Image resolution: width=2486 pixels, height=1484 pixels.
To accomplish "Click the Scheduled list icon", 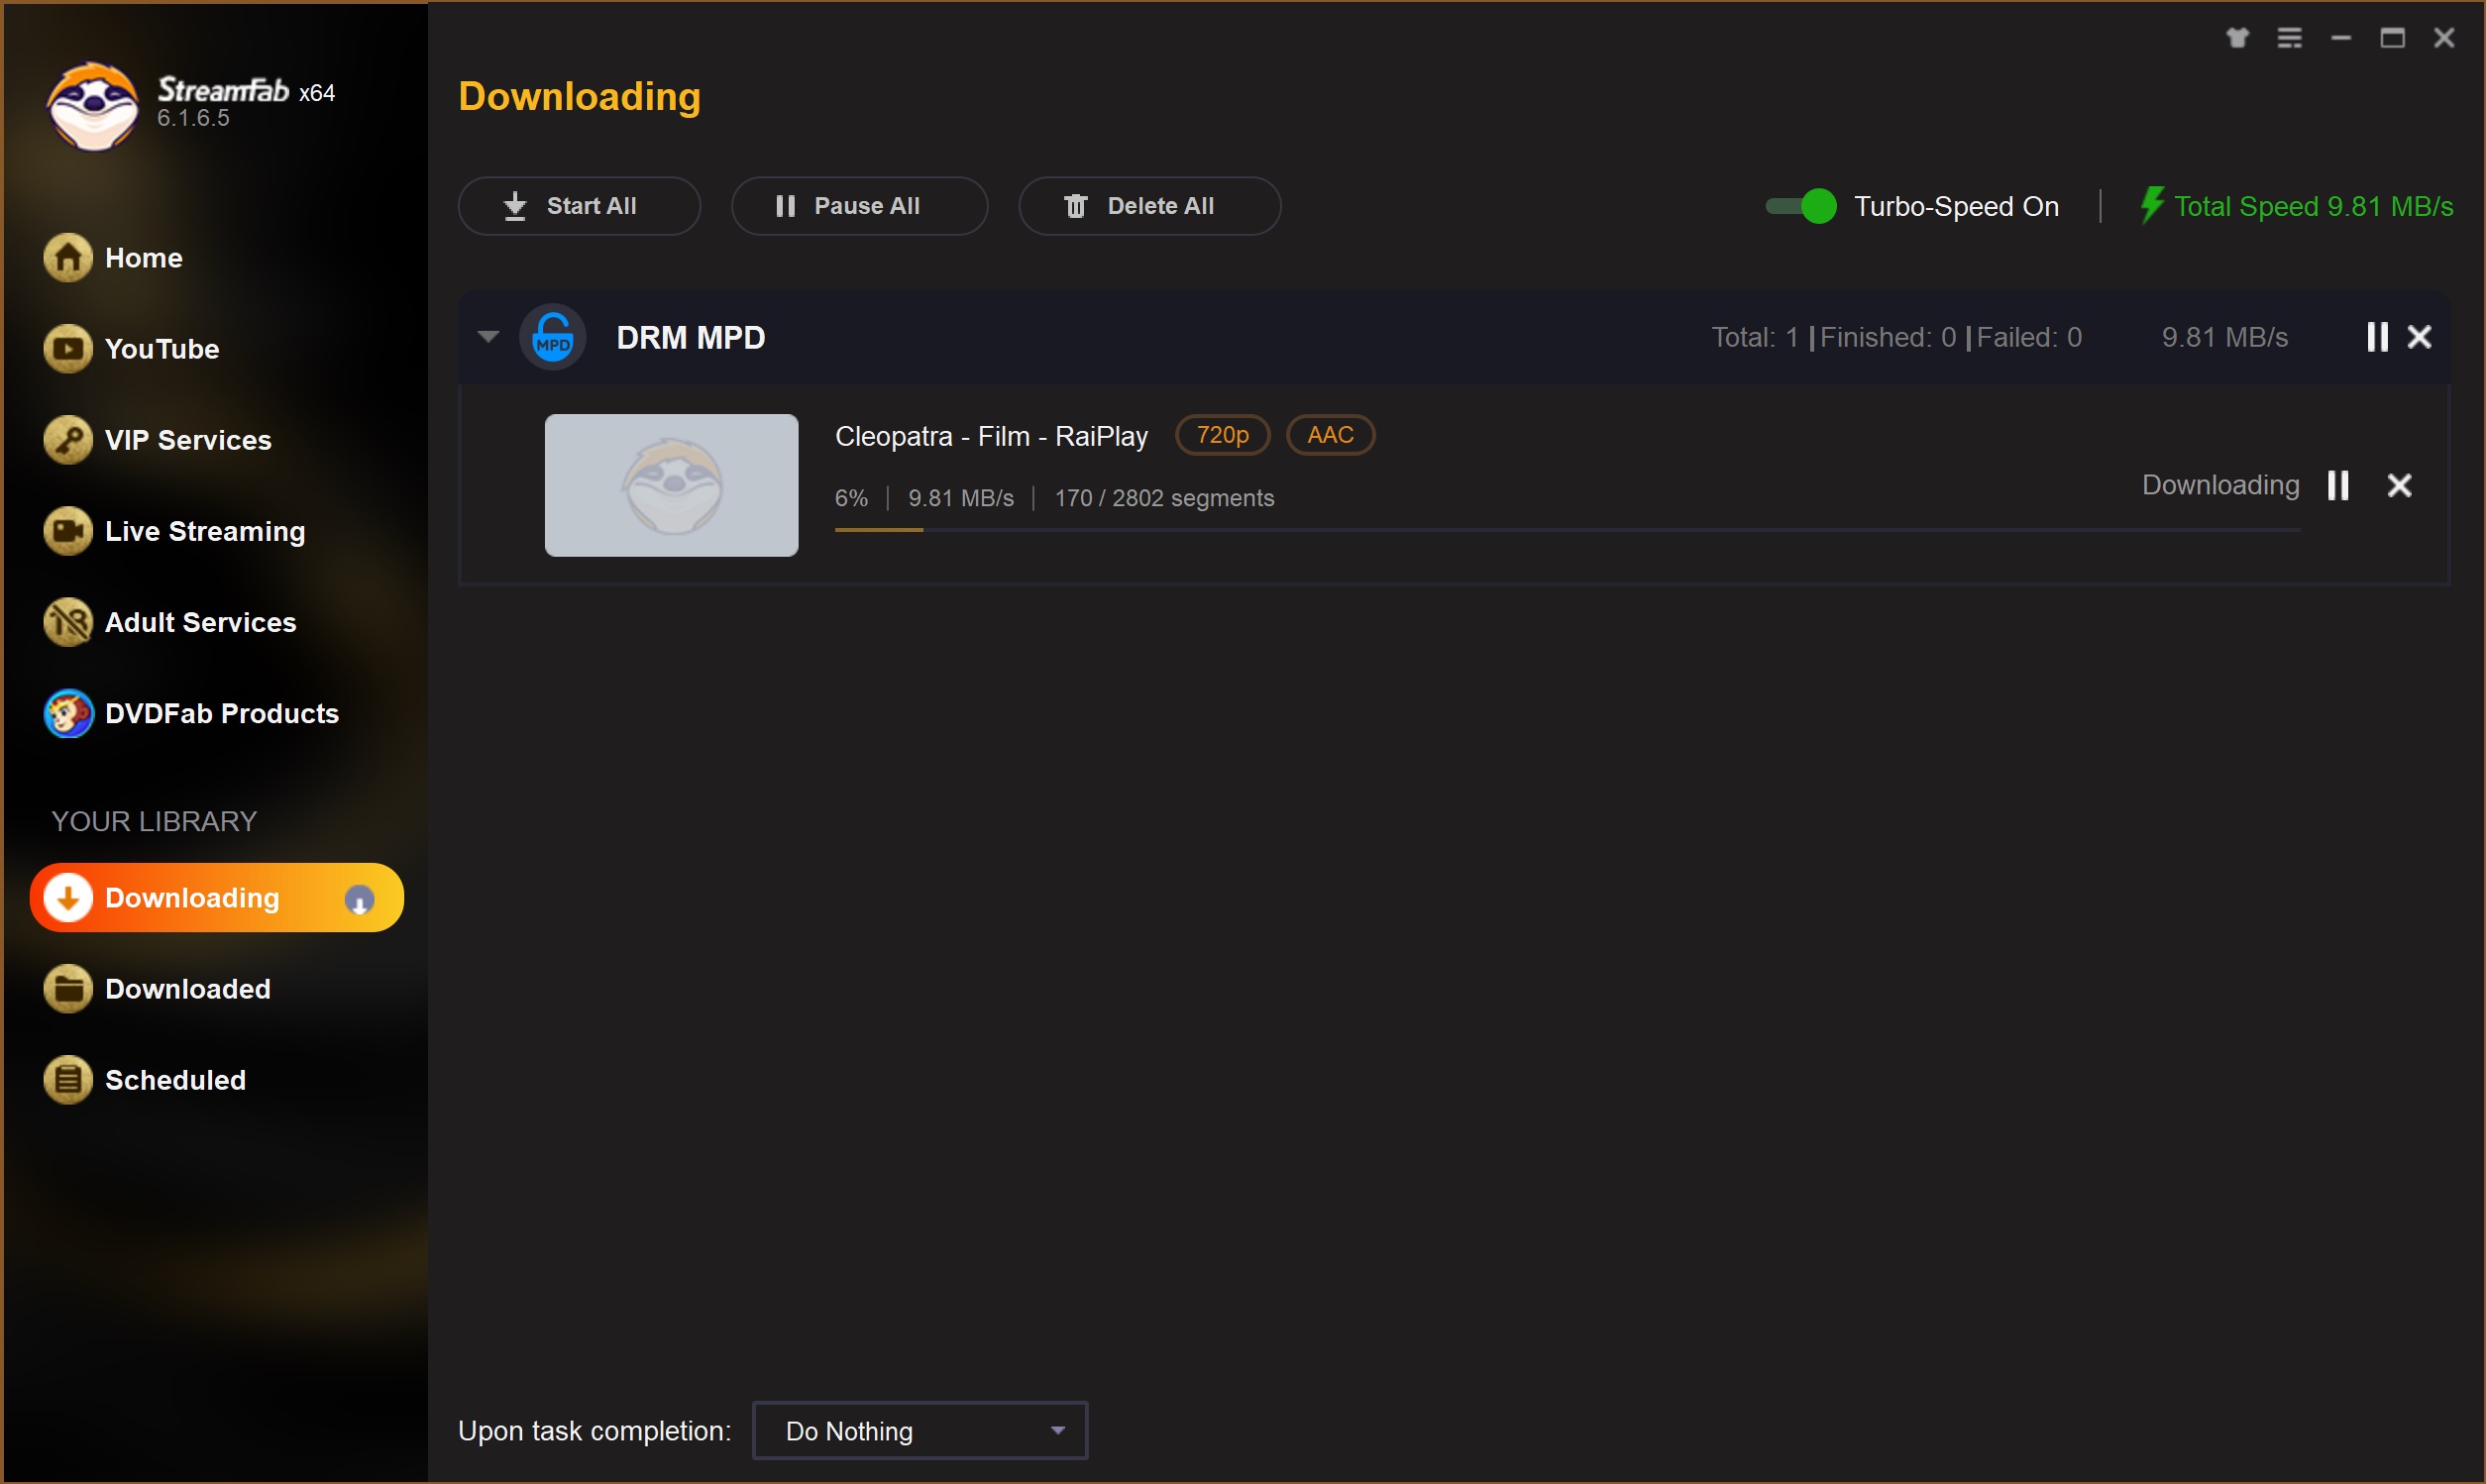I will 68,1080.
